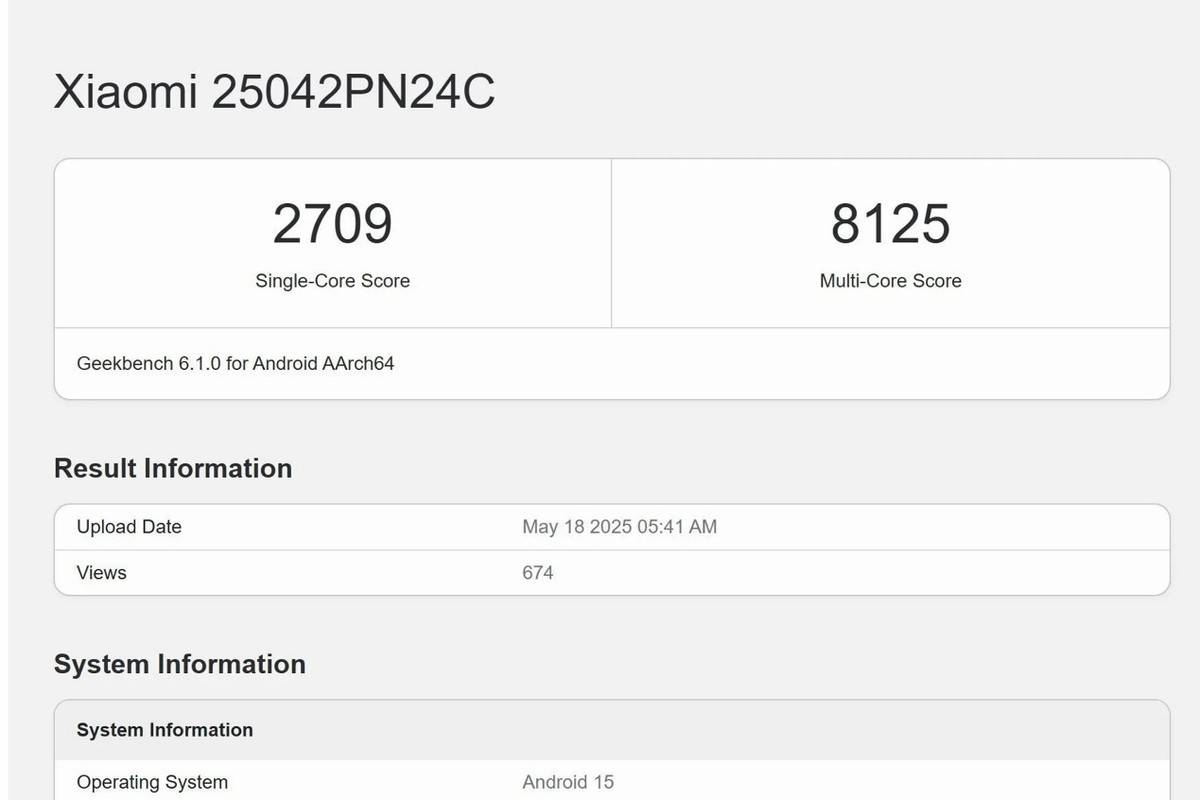Click the System Information table header row
The width and height of the screenshot is (1200, 800).
click(612, 730)
